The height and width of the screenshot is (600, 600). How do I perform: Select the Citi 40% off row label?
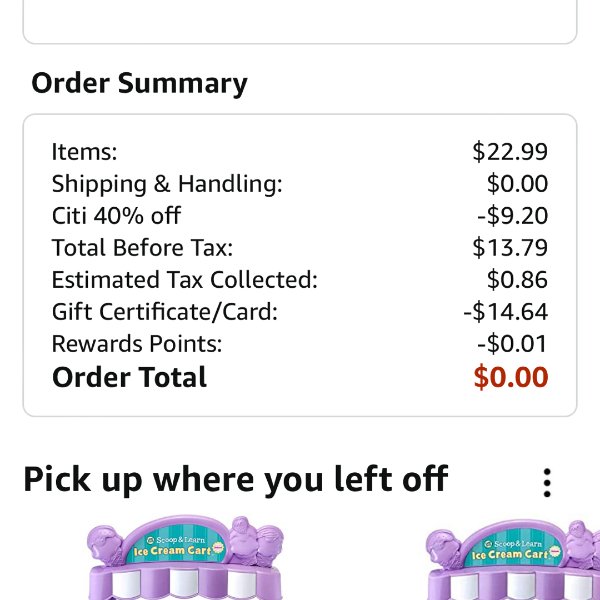(x=116, y=215)
